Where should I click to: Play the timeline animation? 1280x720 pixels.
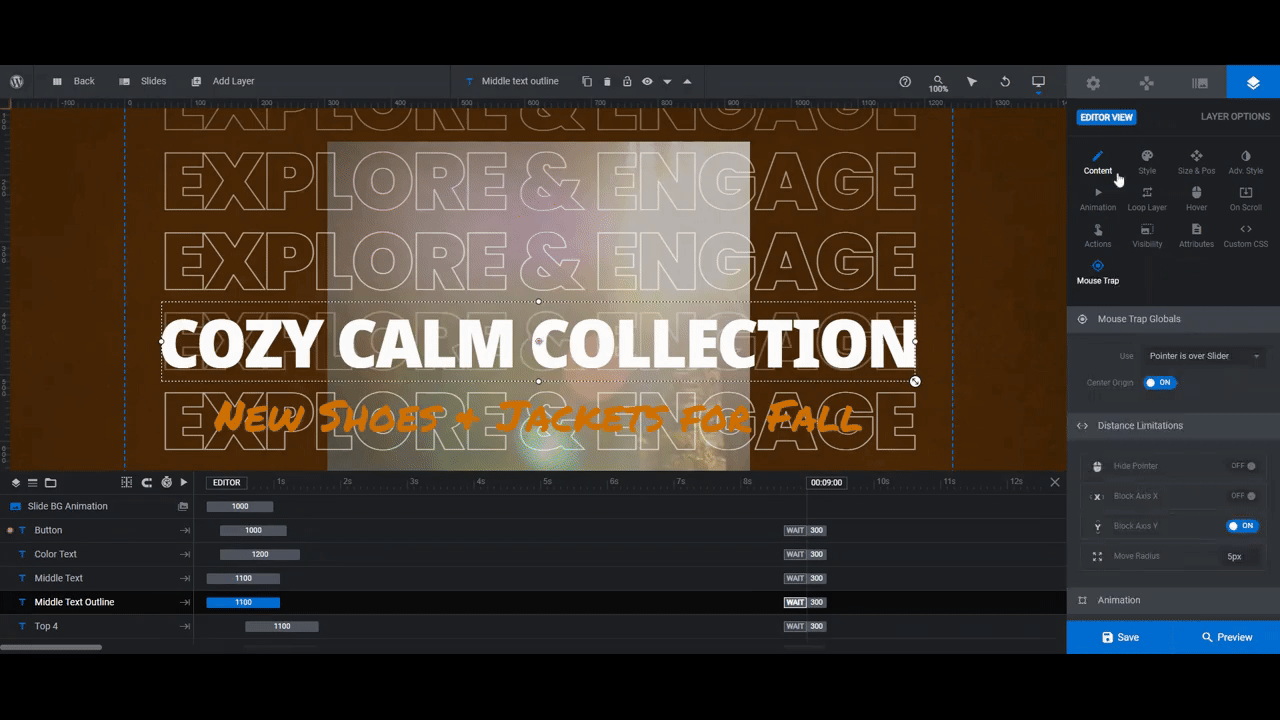tap(184, 482)
